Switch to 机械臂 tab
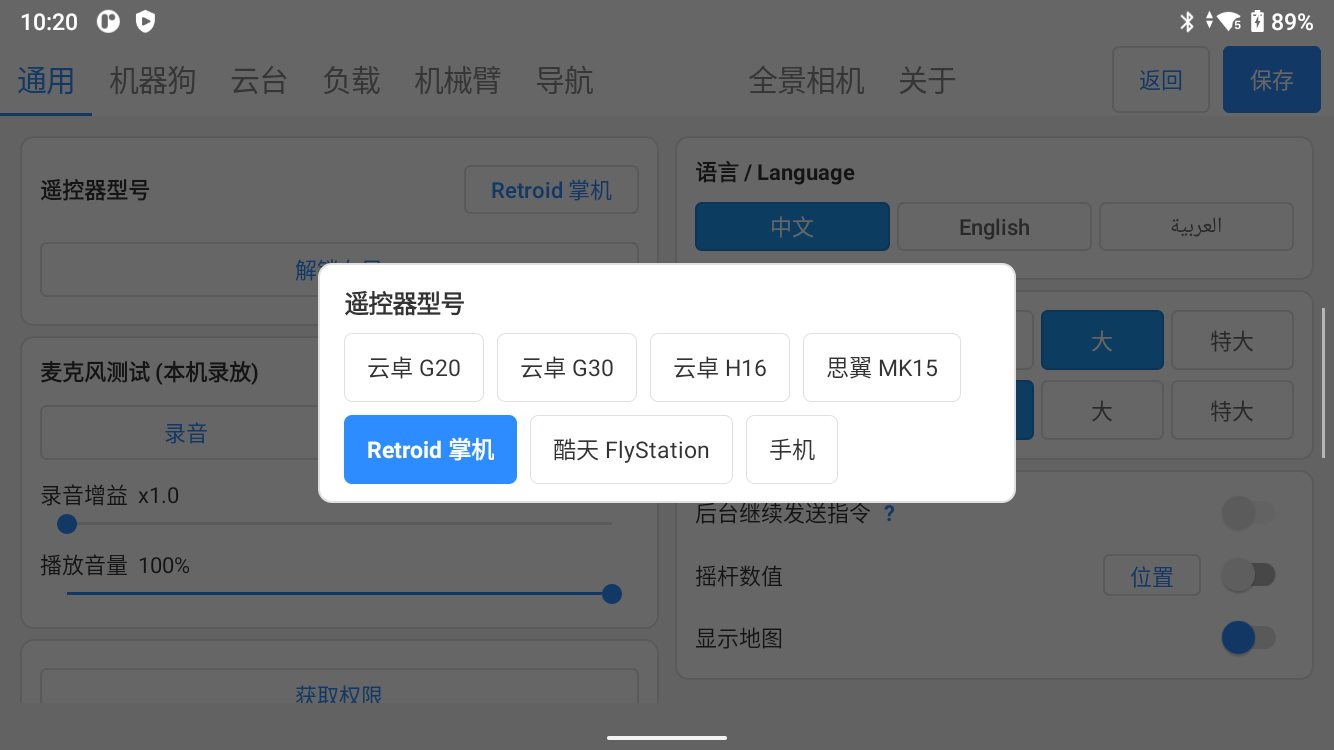 tap(457, 80)
